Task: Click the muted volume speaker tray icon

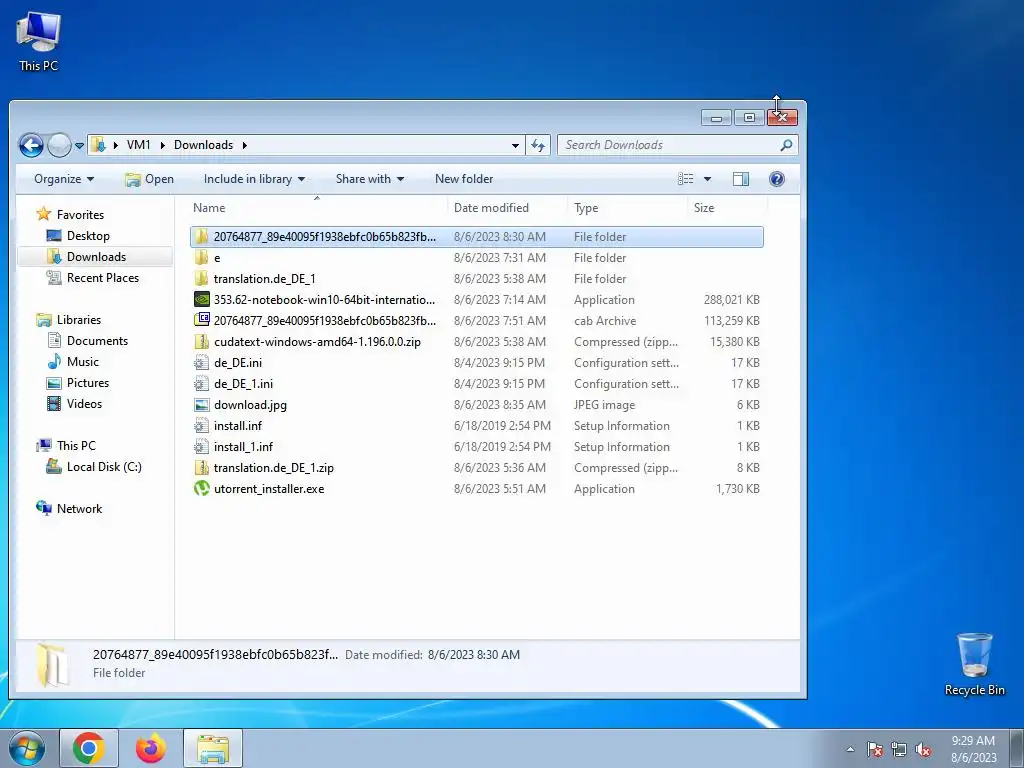Action: 923,749
